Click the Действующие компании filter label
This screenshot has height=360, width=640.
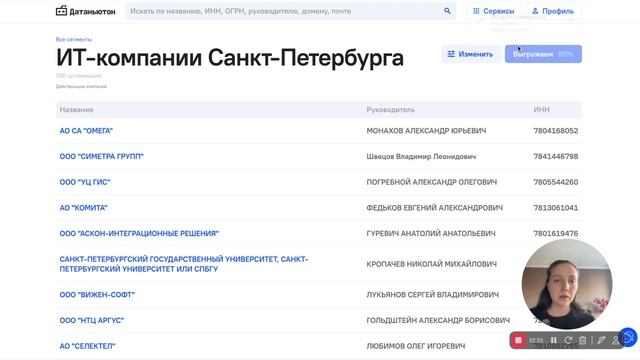[81, 87]
